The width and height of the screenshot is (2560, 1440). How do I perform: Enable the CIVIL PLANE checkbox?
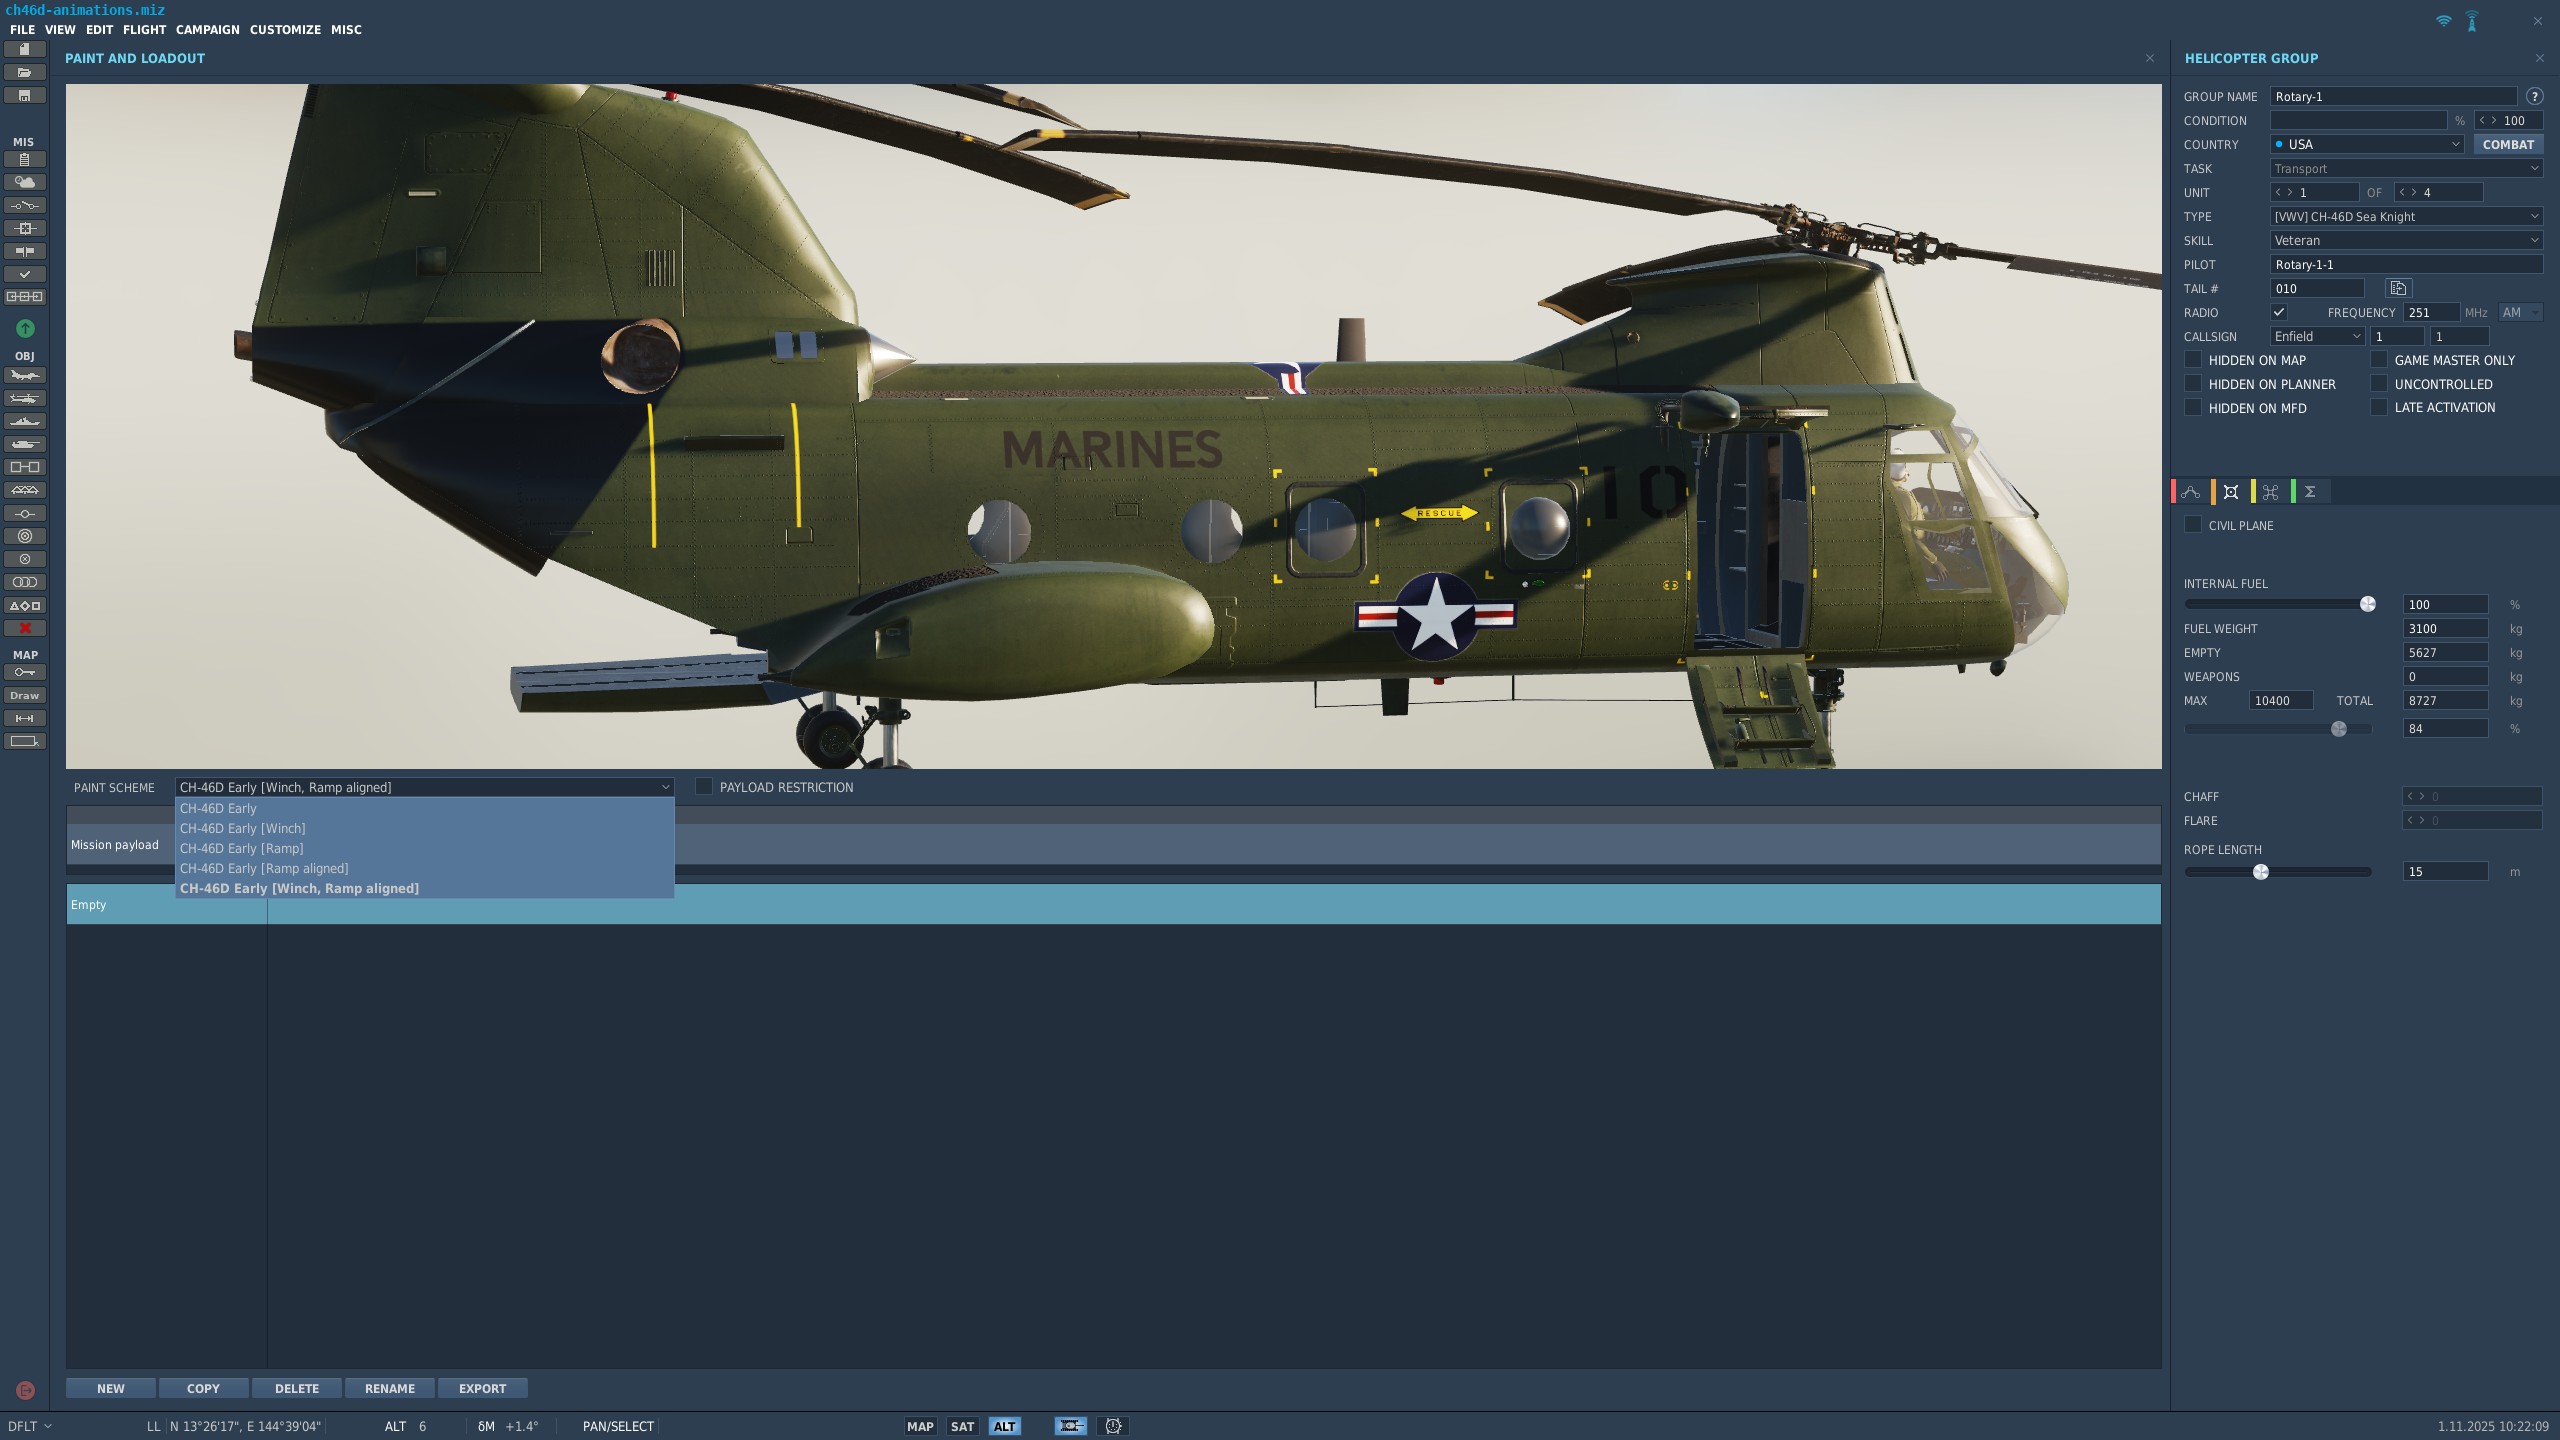coord(2193,525)
